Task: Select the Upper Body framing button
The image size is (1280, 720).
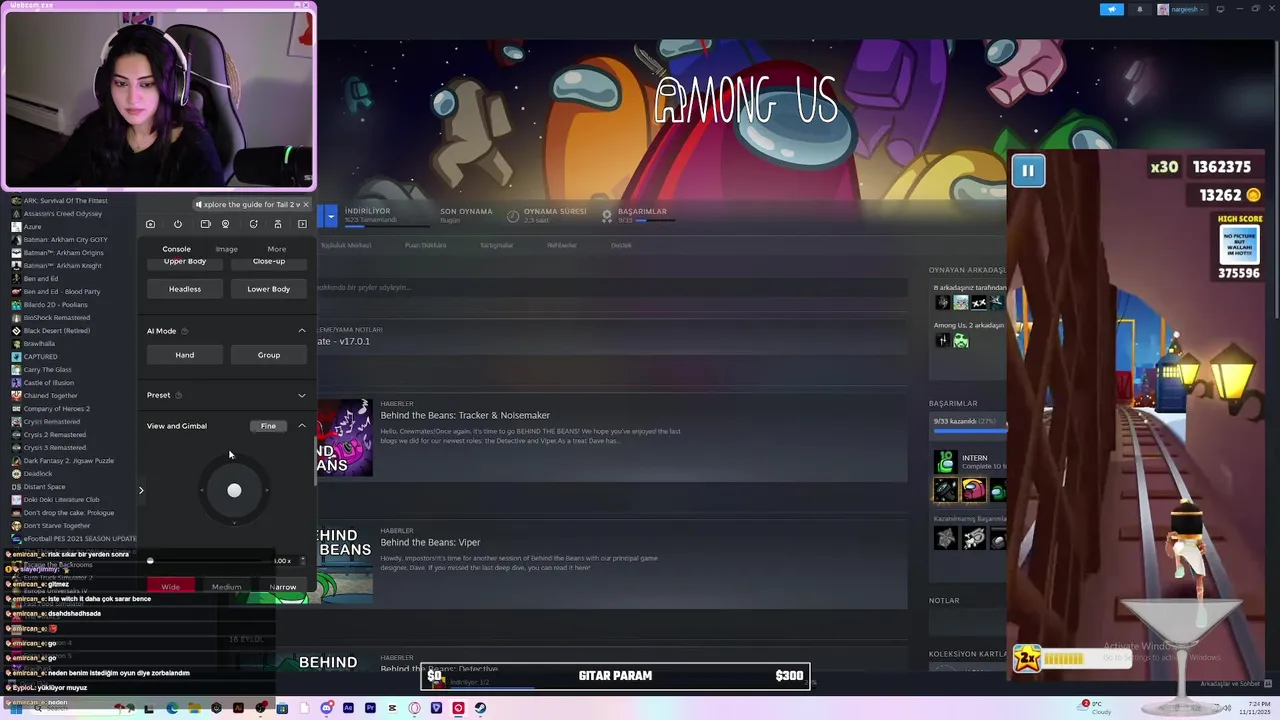Action: click(185, 262)
